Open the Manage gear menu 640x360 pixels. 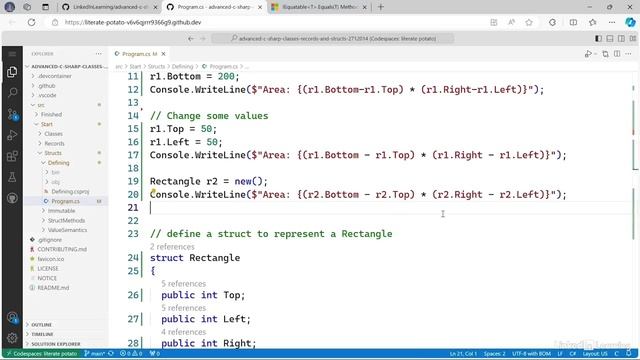point(12,338)
